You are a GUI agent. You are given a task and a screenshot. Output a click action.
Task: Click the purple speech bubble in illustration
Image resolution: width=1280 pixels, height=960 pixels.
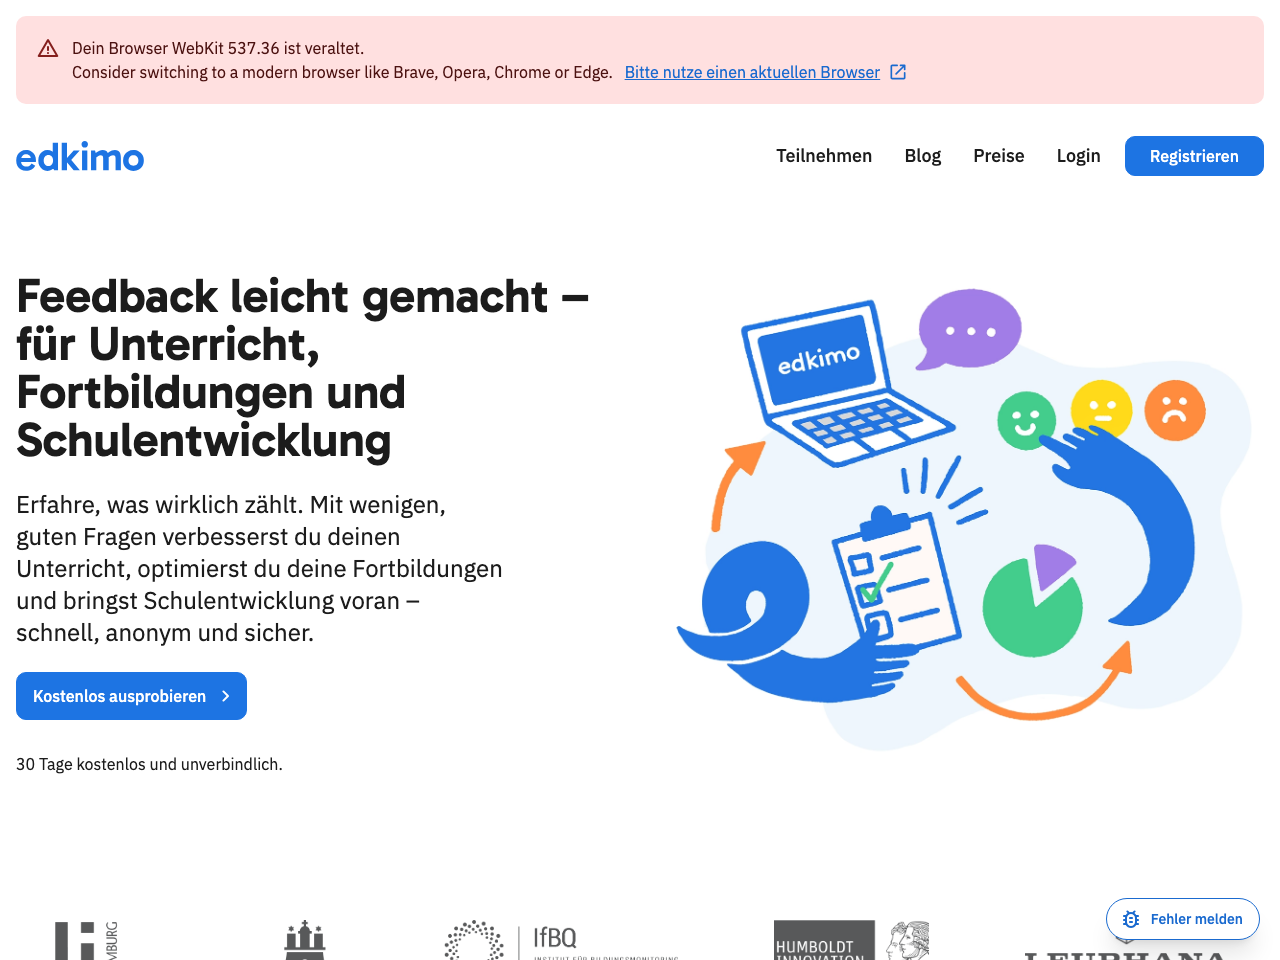(967, 329)
